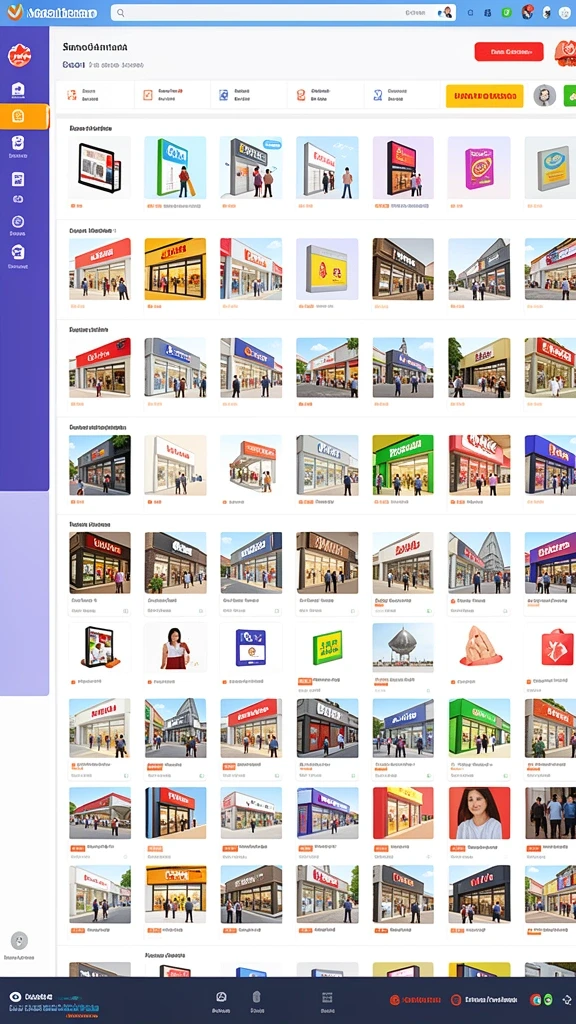Click the grid icon in the bottom bar center
Viewport: 576px width, 1024px height.
coord(327,997)
